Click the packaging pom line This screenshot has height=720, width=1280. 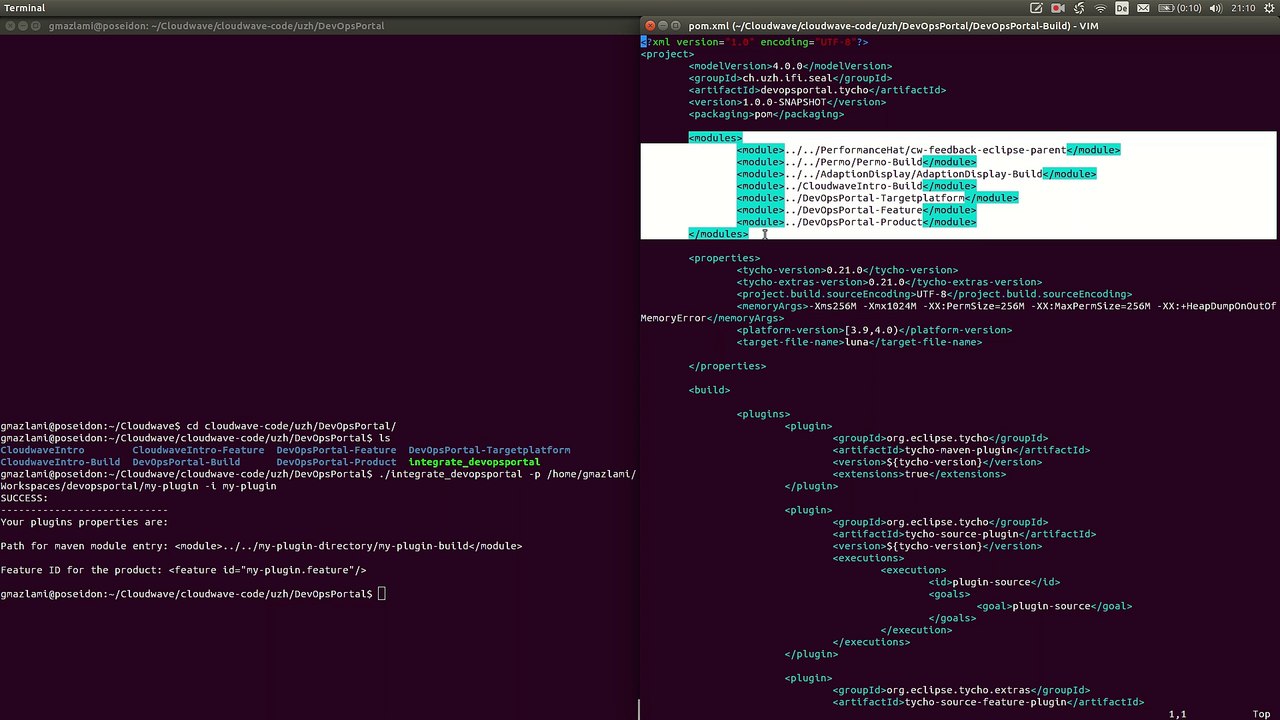pos(766,114)
